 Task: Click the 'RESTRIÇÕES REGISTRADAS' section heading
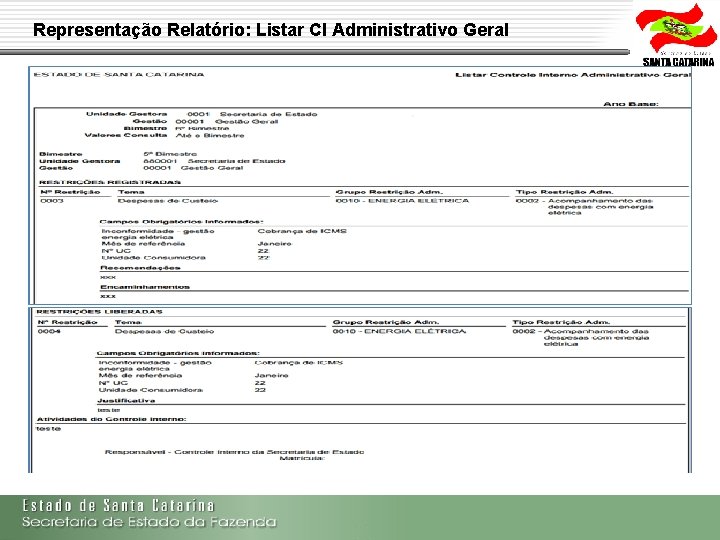click(110, 182)
